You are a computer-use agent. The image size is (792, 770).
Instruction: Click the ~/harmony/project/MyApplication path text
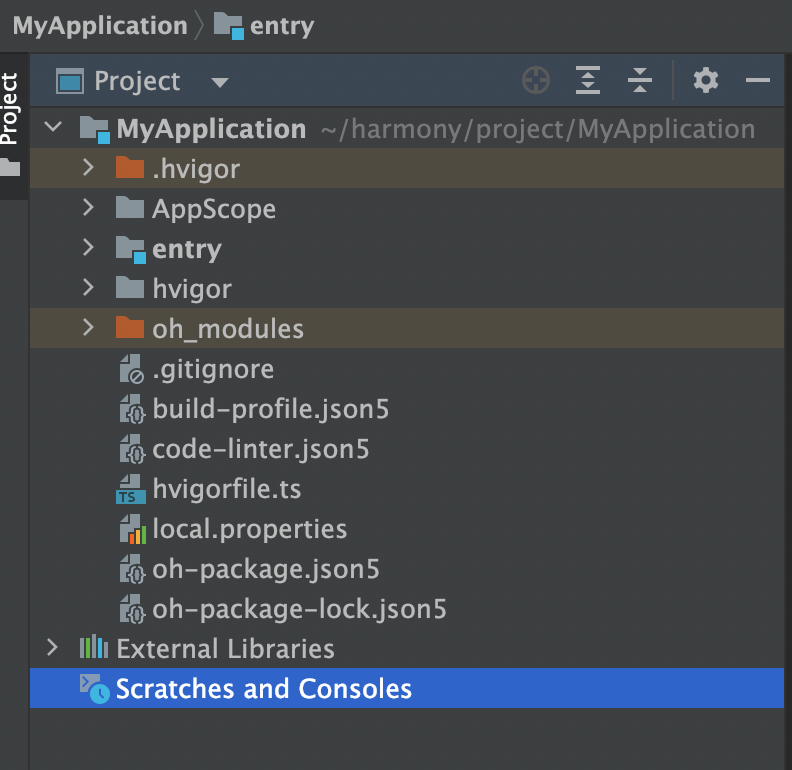point(538,129)
